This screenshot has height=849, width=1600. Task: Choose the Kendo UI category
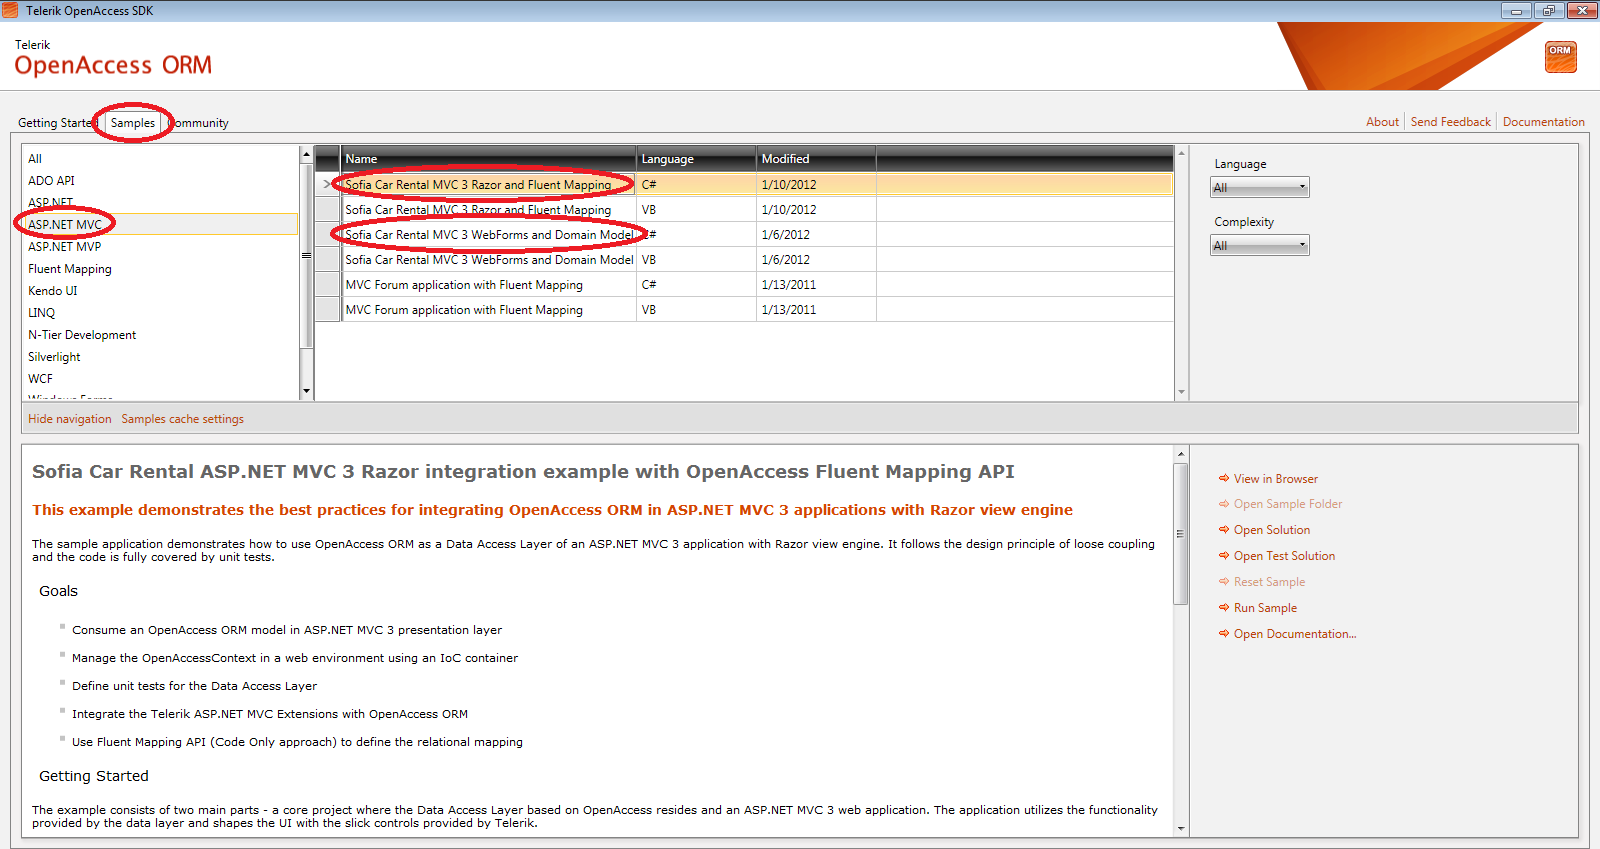coord(160,291)
